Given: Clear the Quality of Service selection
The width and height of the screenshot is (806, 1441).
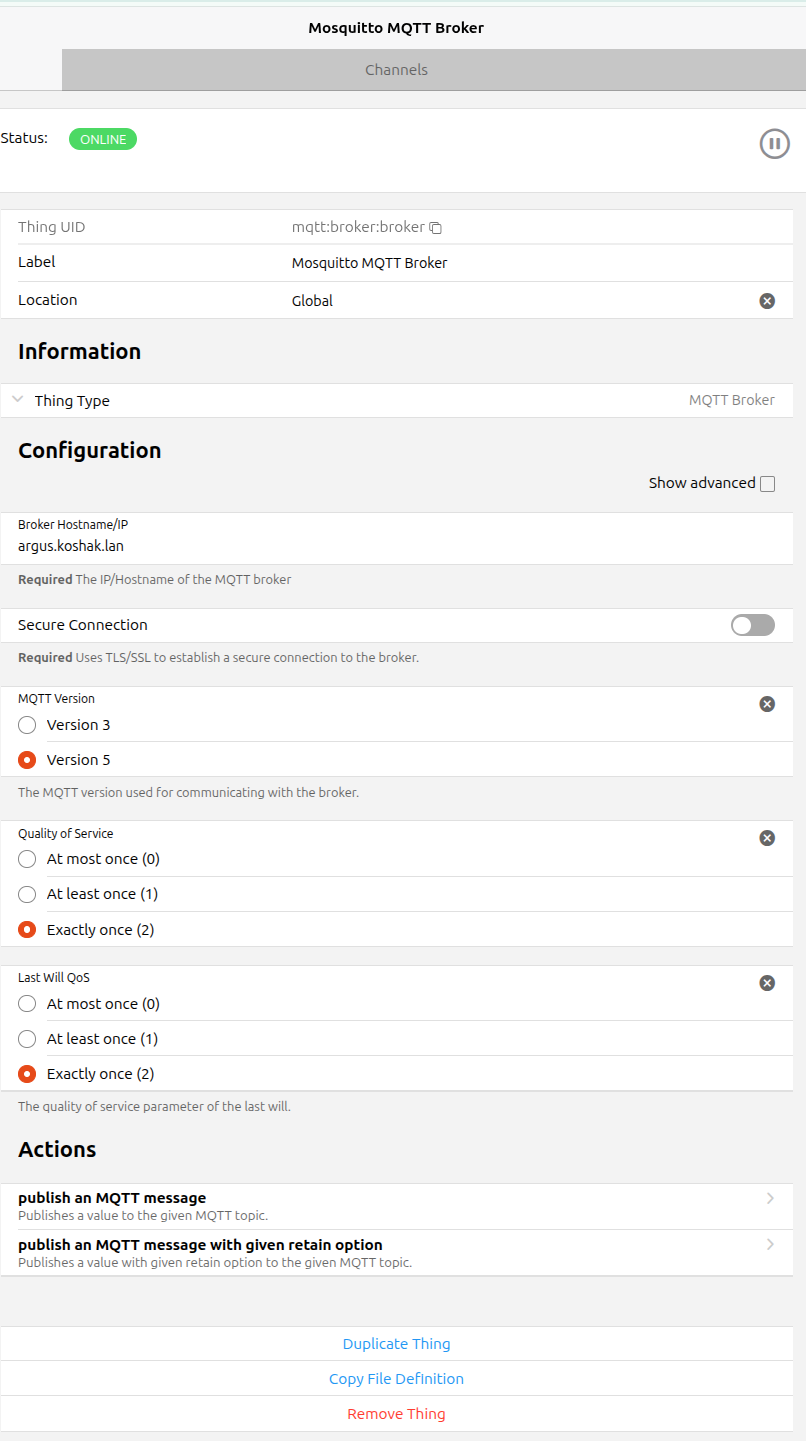Looking at the screenshot, I should coord(767,838).
